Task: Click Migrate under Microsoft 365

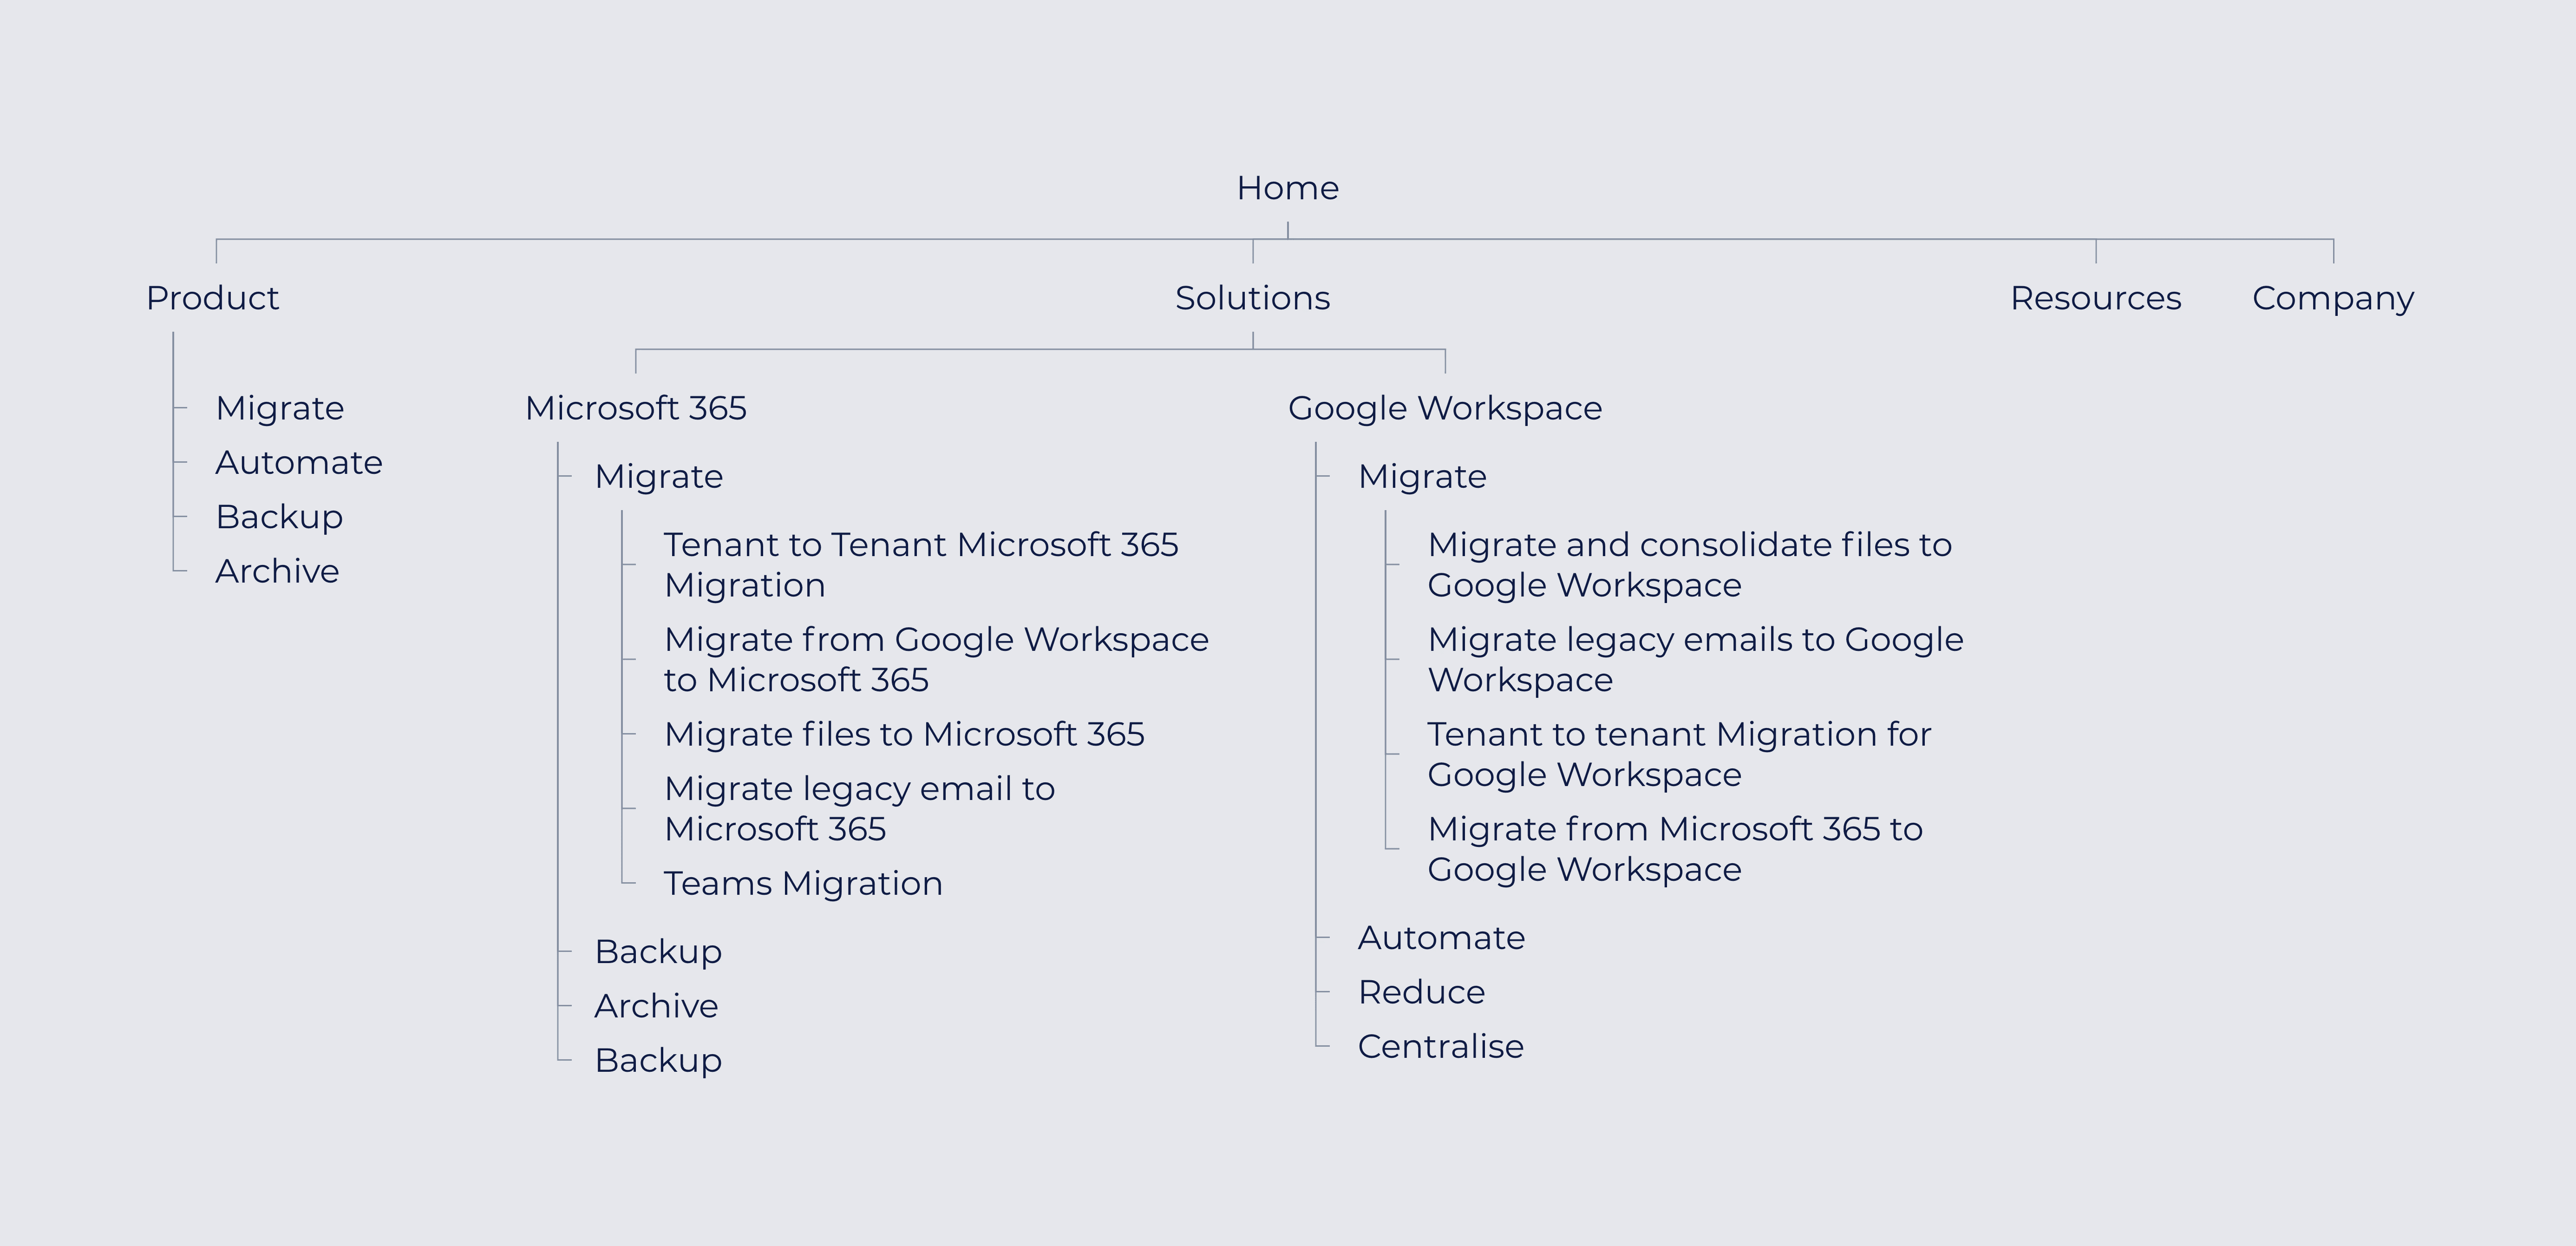Action: click(x=658, y=476)
